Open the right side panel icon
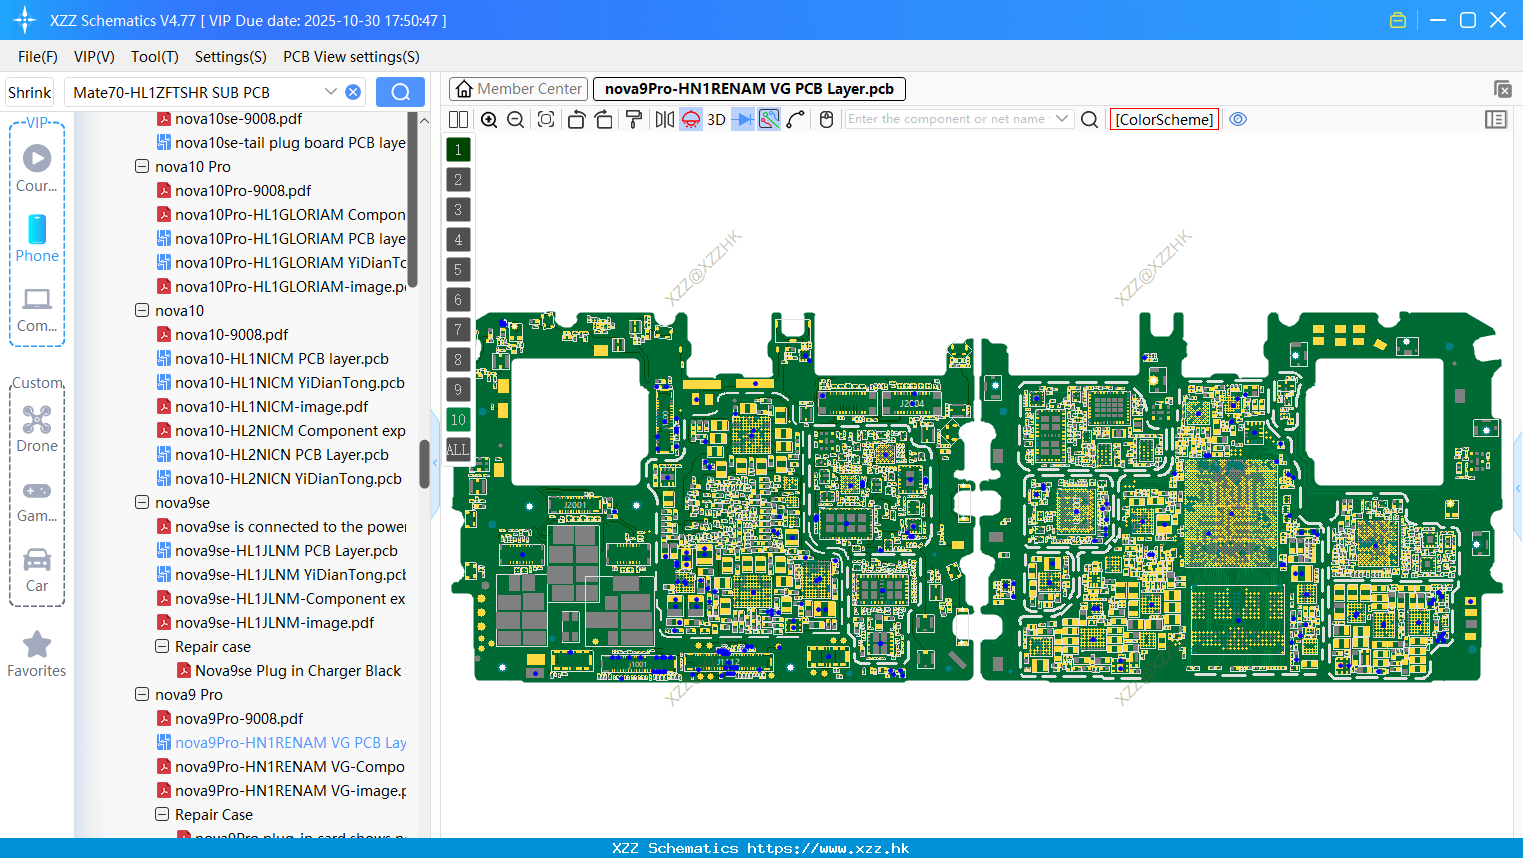The height and width of the screenshot is (858, 1523). coord(1496,119)
